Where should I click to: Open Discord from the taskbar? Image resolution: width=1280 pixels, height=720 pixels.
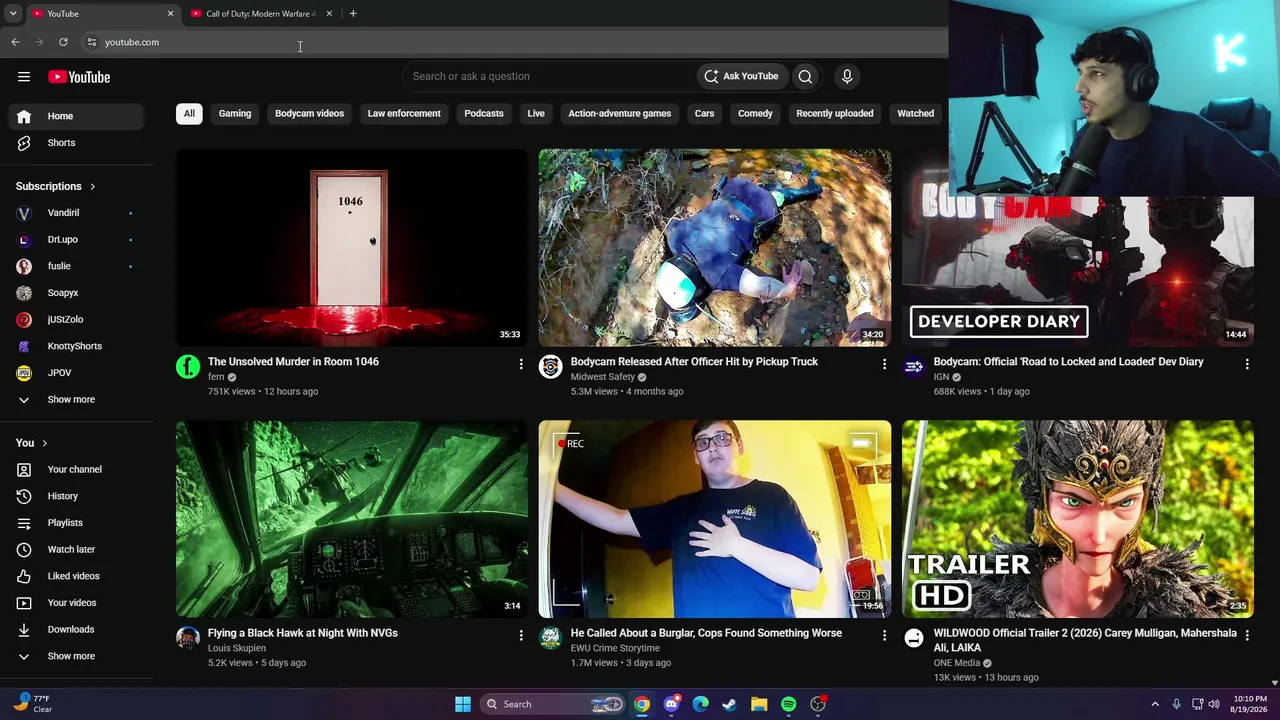click(671, 704)
